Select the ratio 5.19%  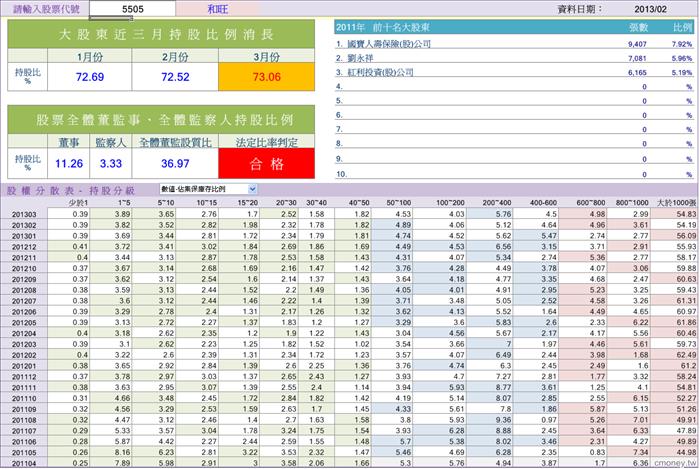click(x=682, y=73)
